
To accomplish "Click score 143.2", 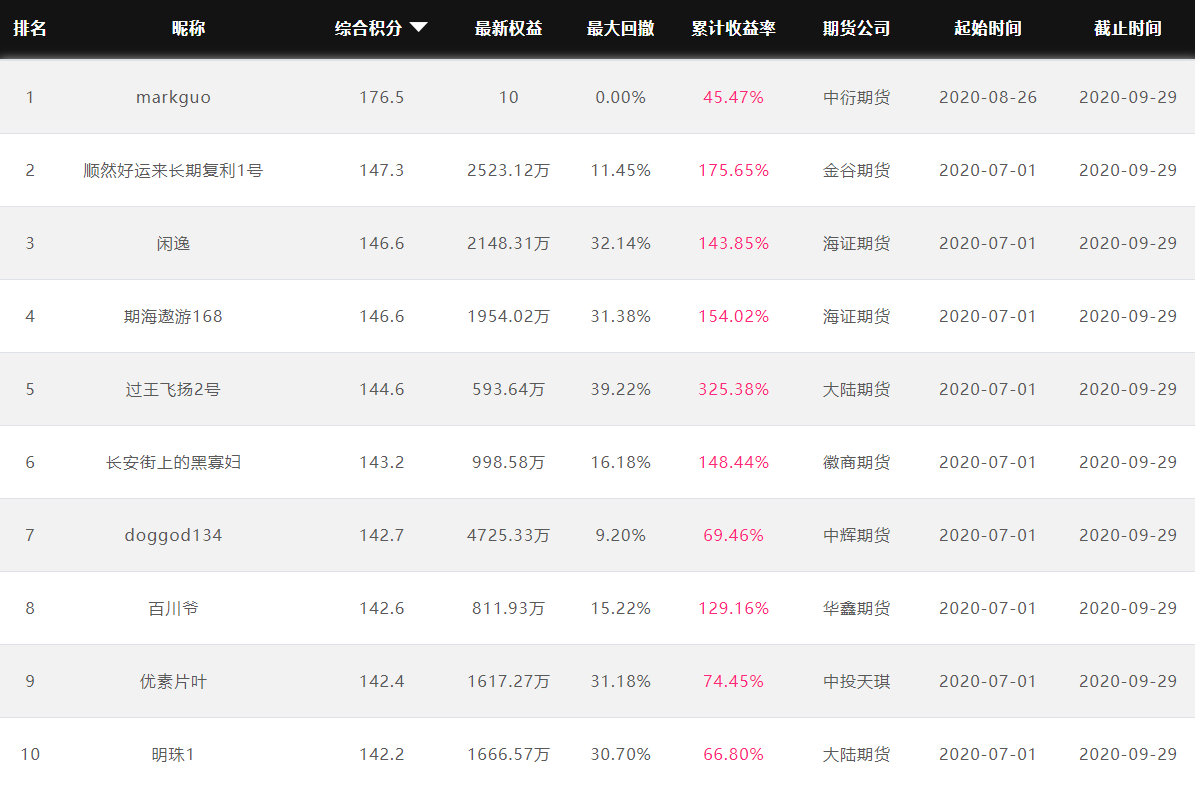I will [382, 462].
